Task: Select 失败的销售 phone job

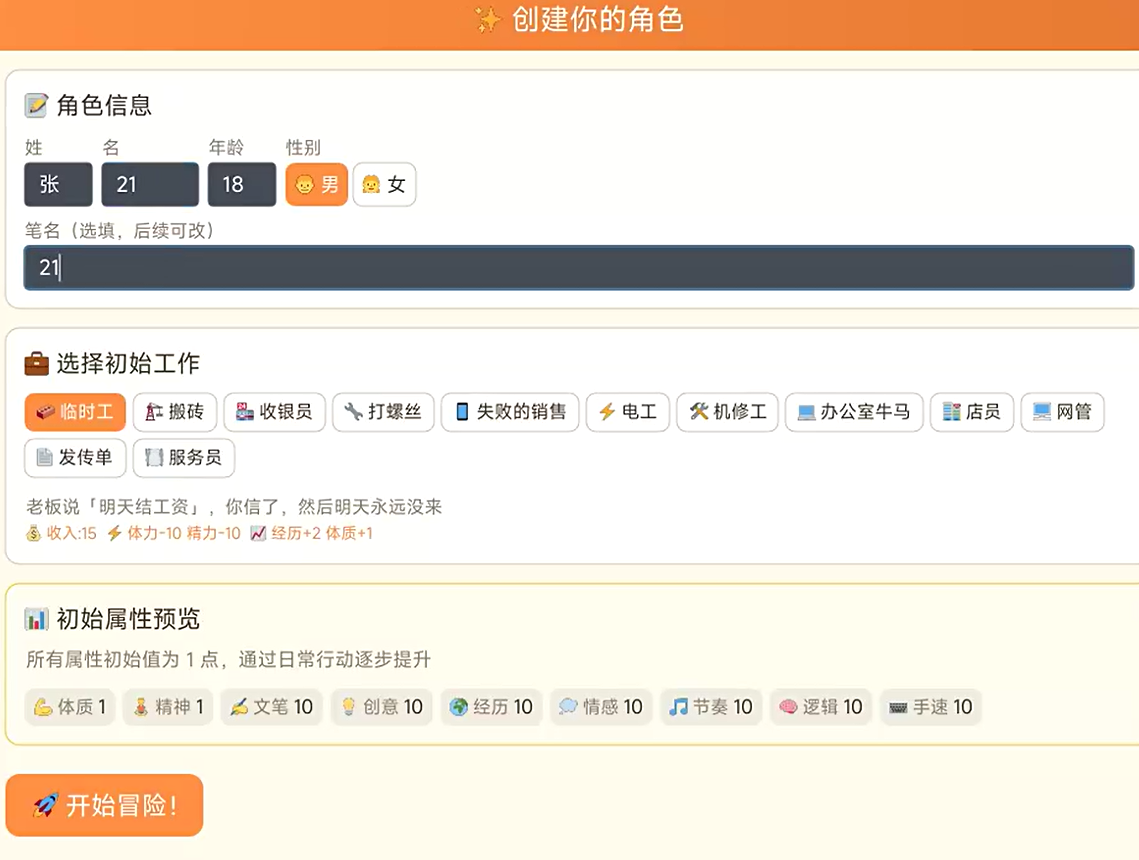Action: (510, 412)
